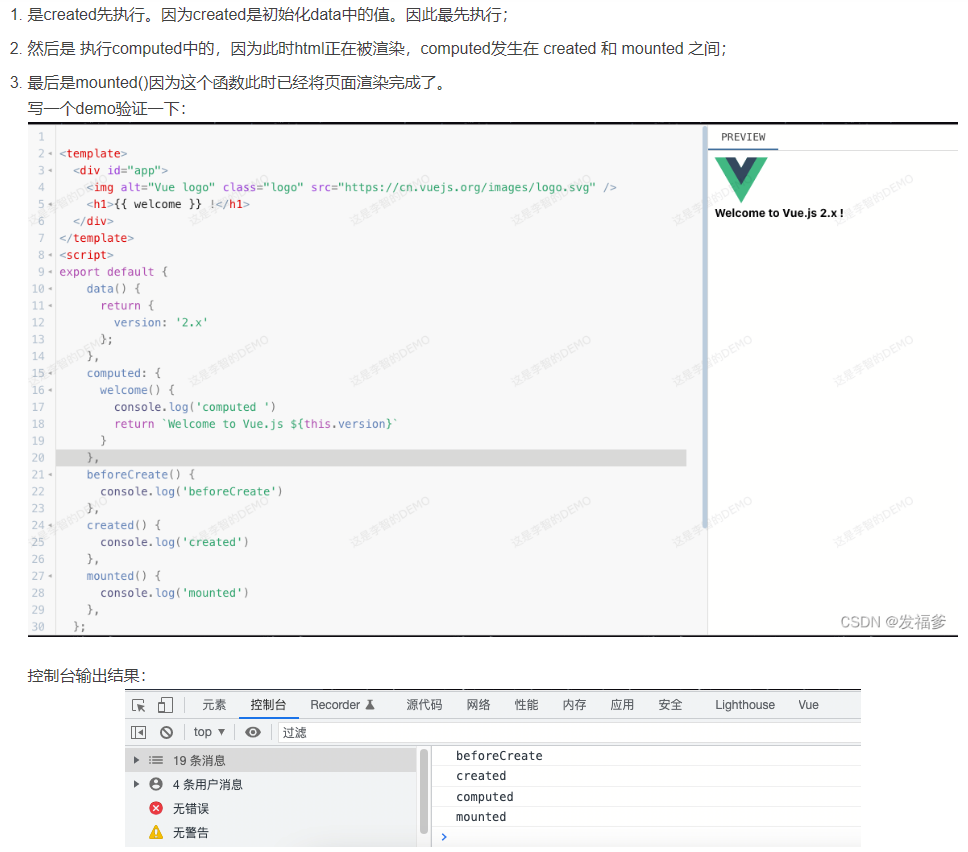Fold the computed block at line 15
The width and height of the screenshot is (968, 852).
(x=50, y=373)
